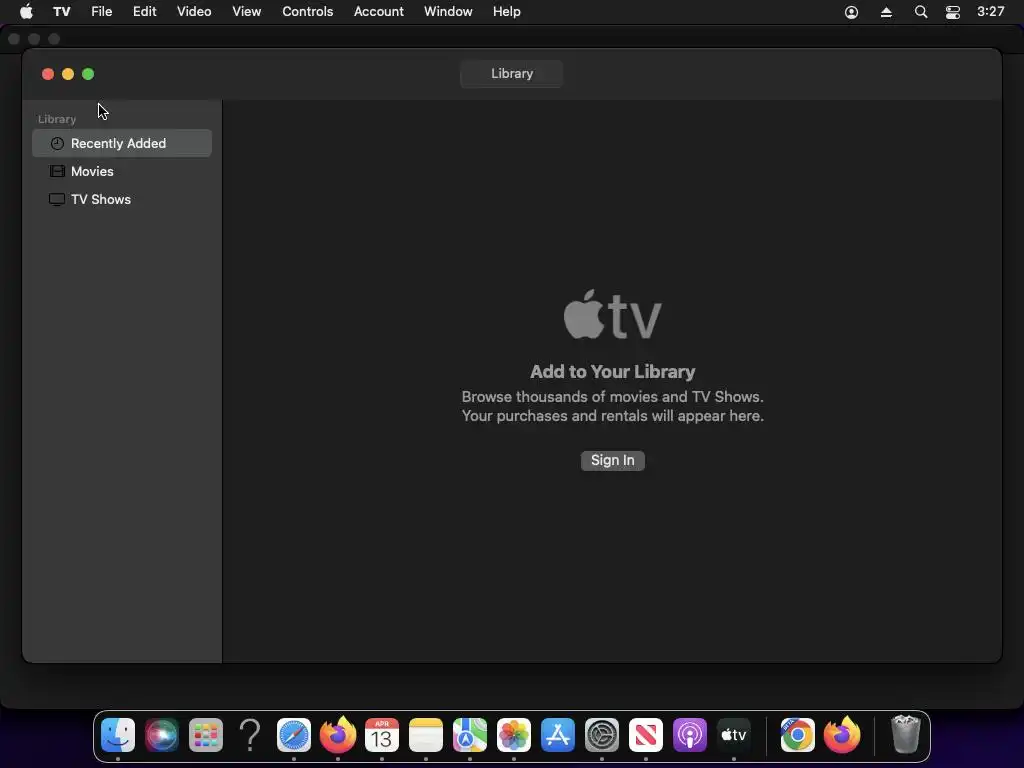Screen dimensions: 1024x768
Task: Open Chrome Beta from the Dock
Action: [797, 735]
